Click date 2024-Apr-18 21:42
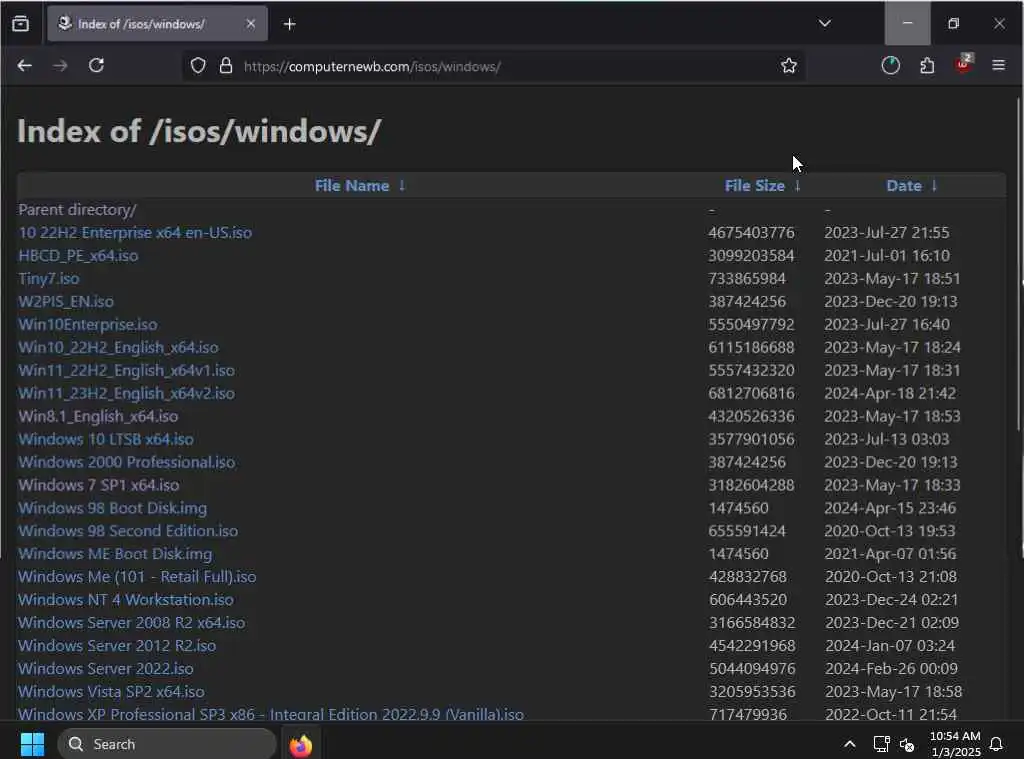This screenshot has height=759, width=1024. (x=889, y=393)
